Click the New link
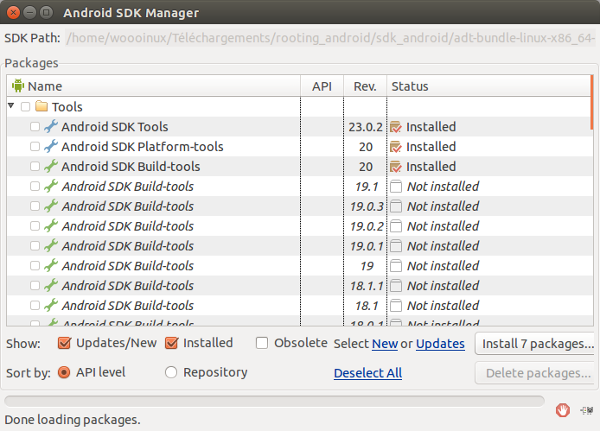This screenshot has height=431, width=600. click(x=385, y=344)
